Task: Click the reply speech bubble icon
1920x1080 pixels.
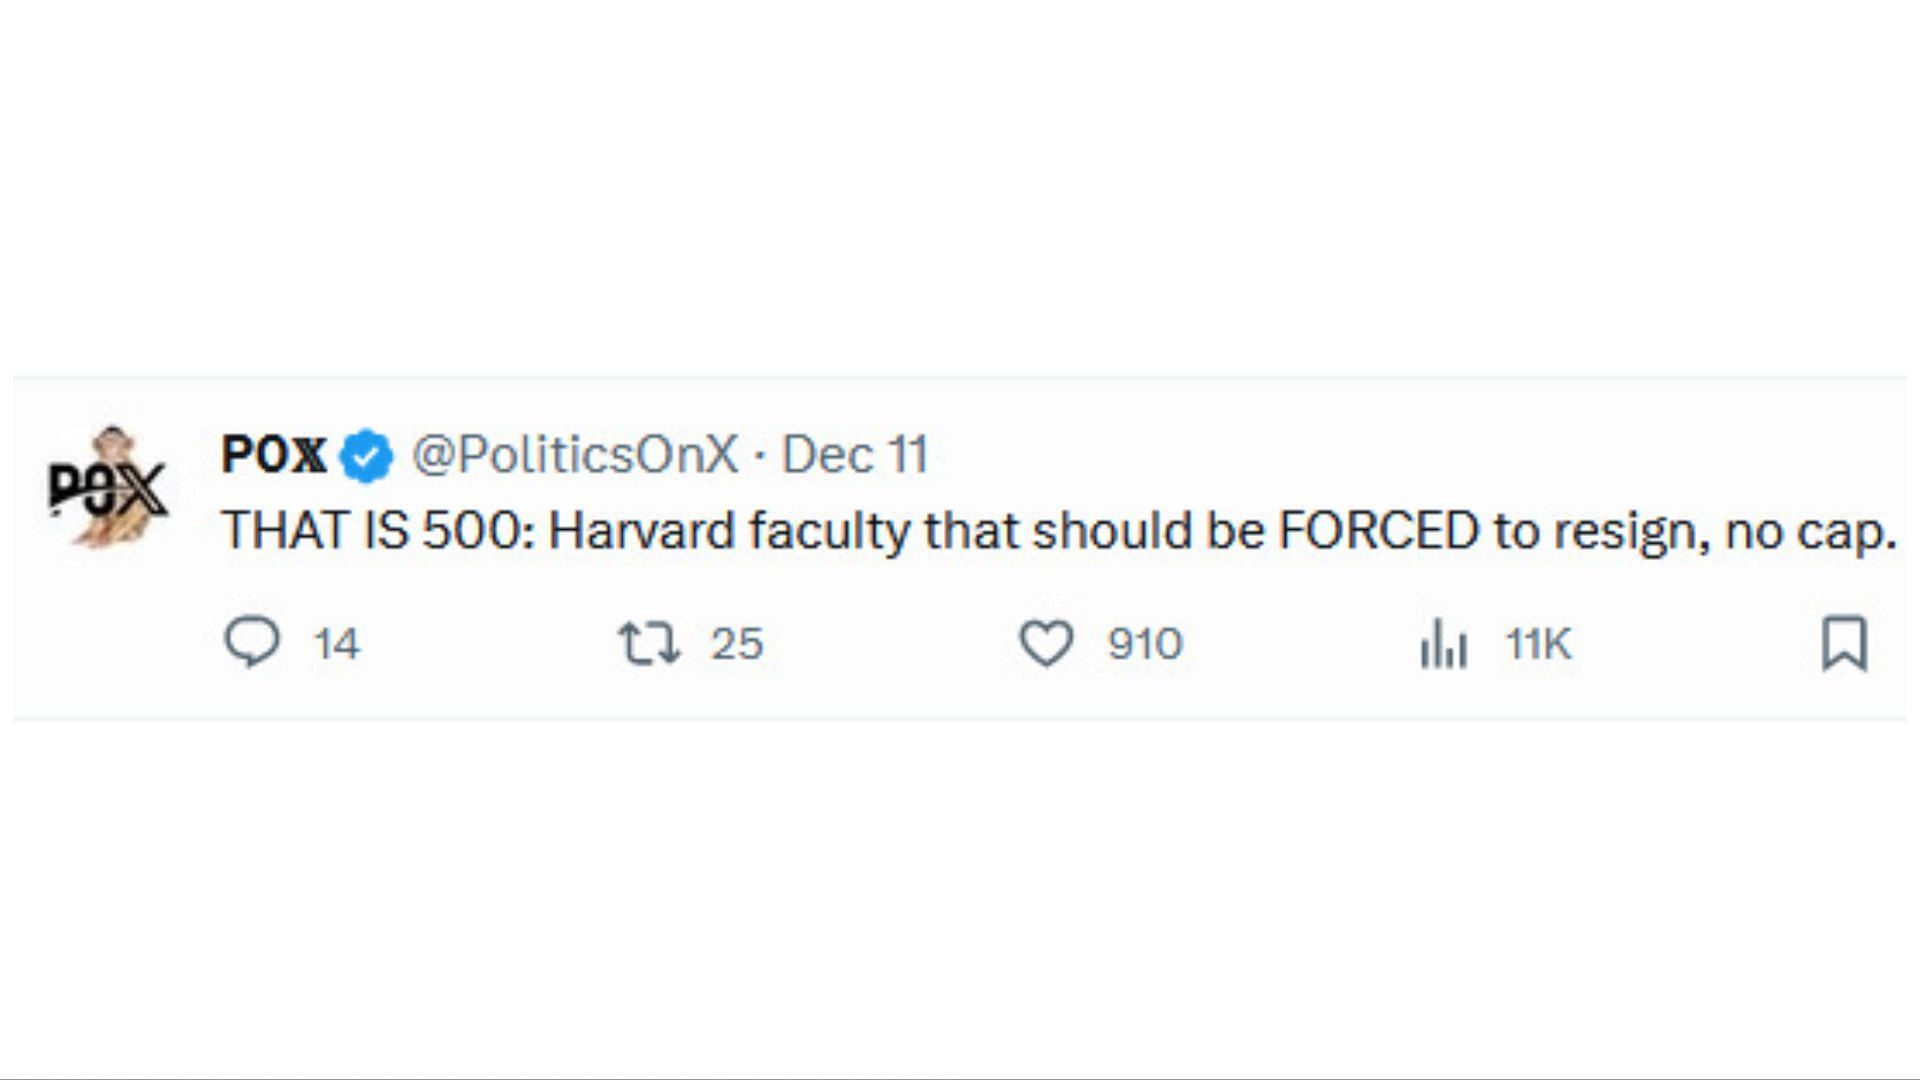Action: pos(251,642)
